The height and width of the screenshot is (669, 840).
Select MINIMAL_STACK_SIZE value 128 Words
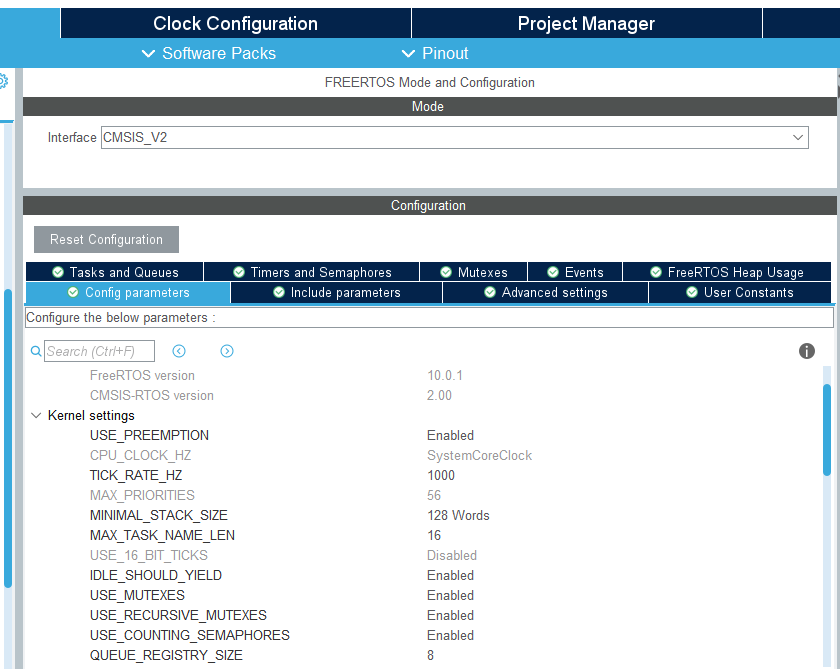pyautogui.click(x=458, y=515)
